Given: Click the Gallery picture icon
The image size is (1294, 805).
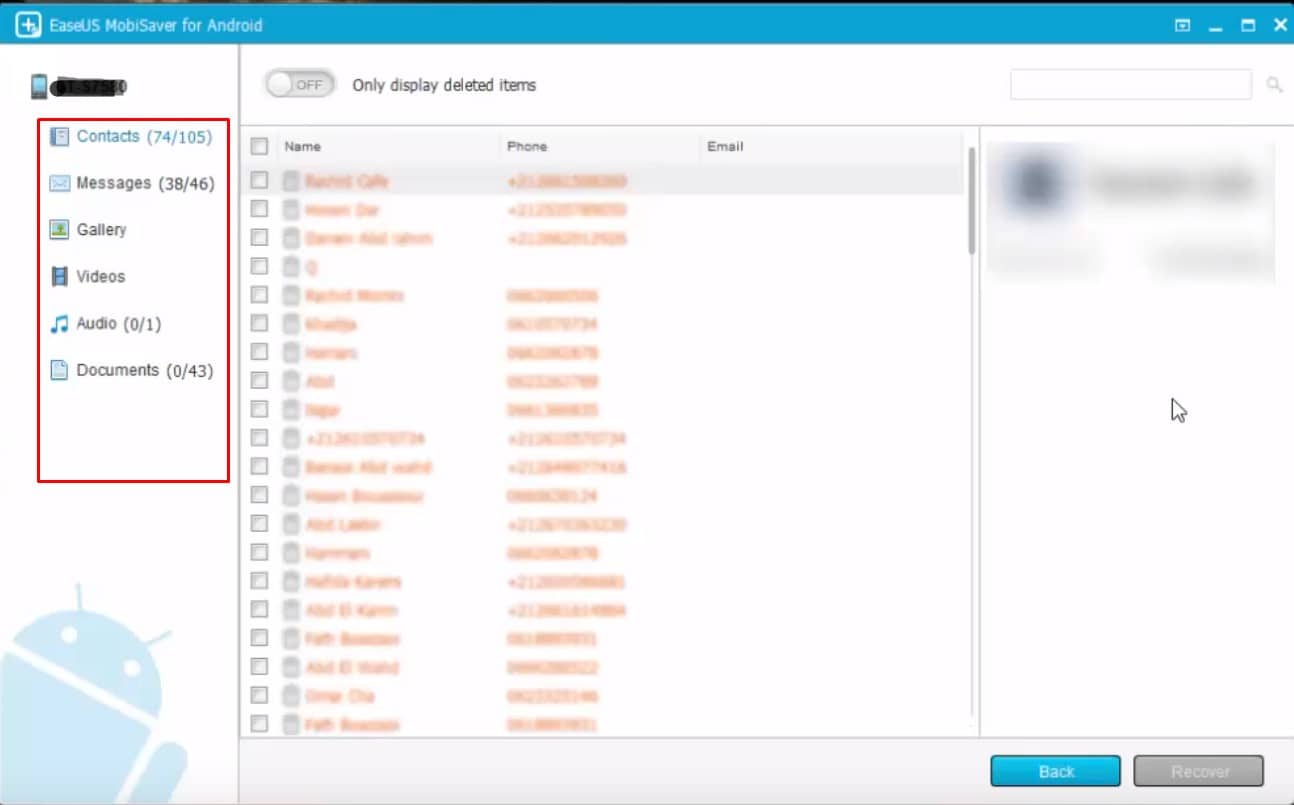Looking at the screenshot, I should pos(59,230).
